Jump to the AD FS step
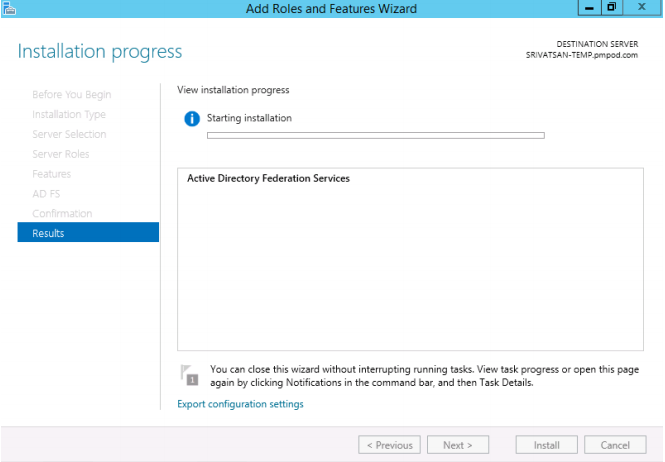 pyautogui.click(x=47, y=194)
